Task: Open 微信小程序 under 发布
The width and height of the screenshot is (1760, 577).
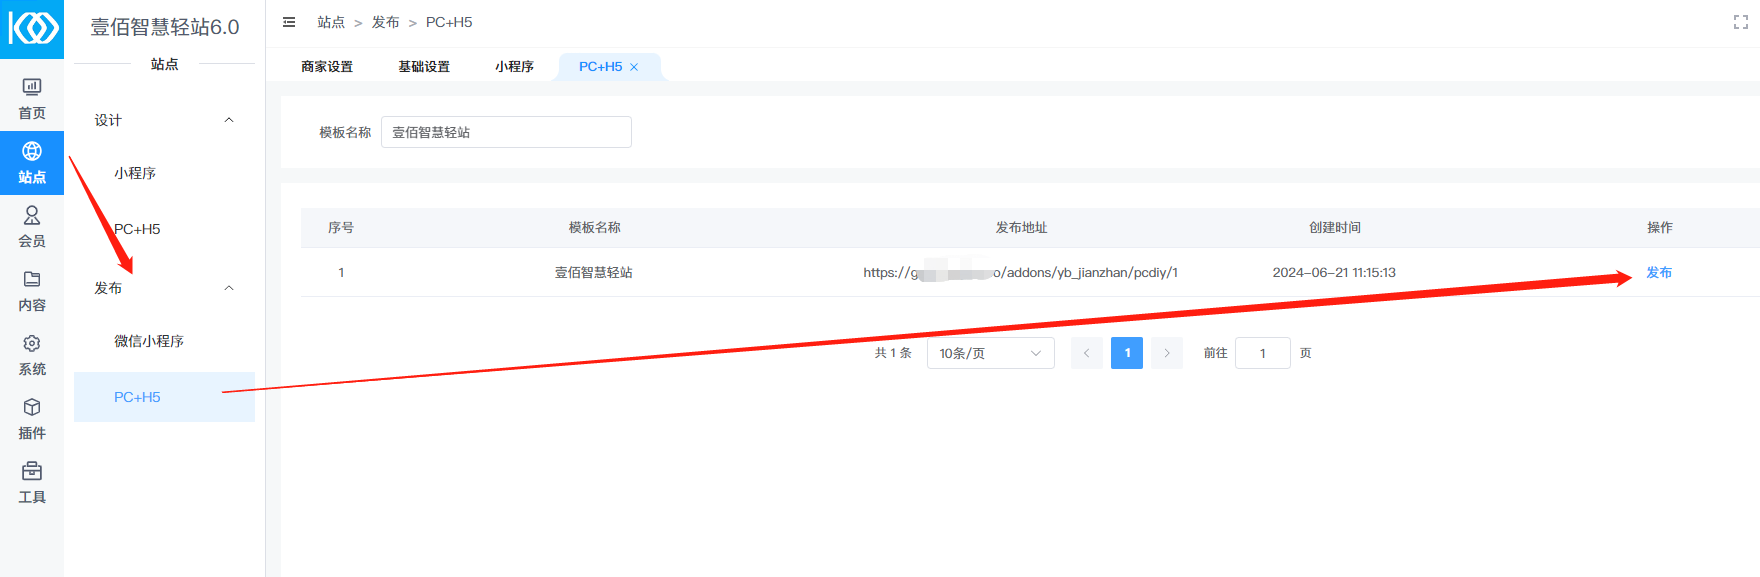Action: [x=149, y=341]
